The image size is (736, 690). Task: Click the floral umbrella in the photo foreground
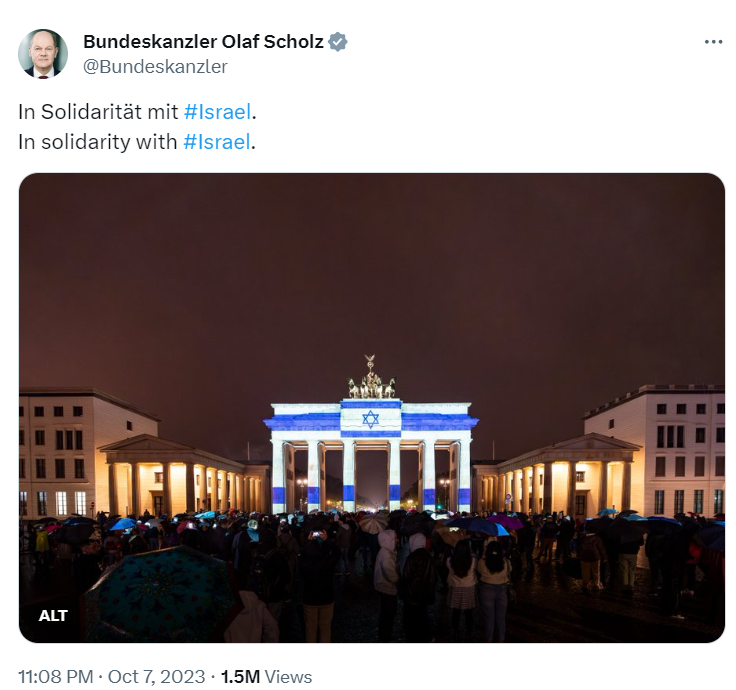click(x=160, y=594)
